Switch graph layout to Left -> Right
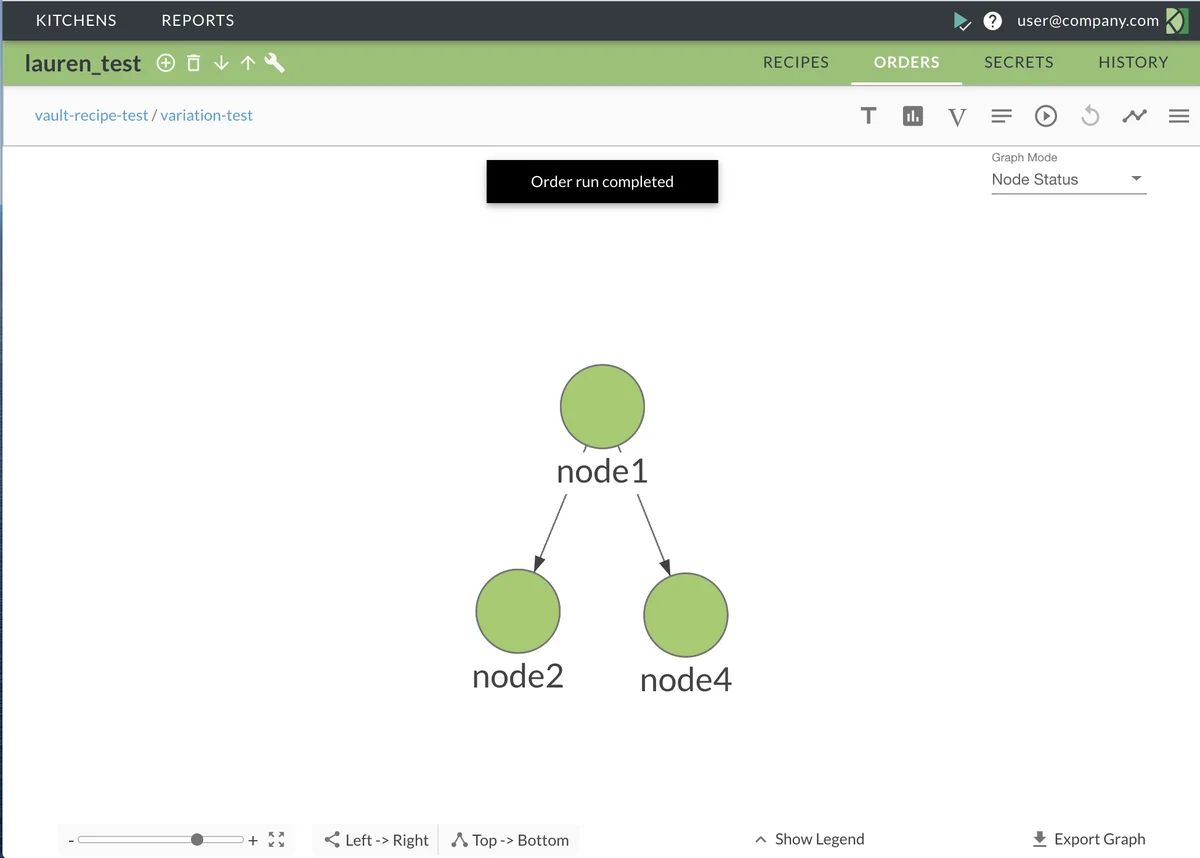 click(x=376, y=840)
